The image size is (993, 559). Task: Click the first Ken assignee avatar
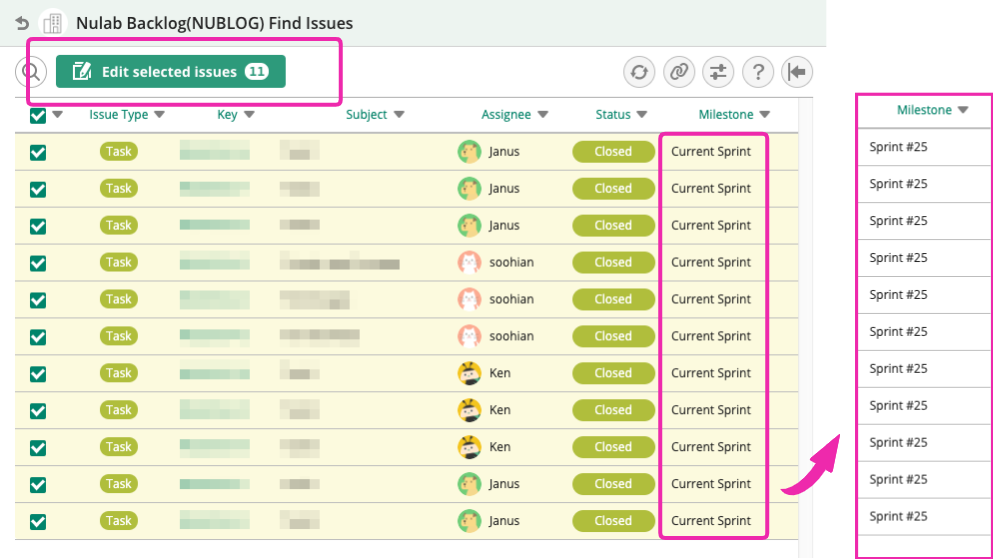tap(469, 374)
